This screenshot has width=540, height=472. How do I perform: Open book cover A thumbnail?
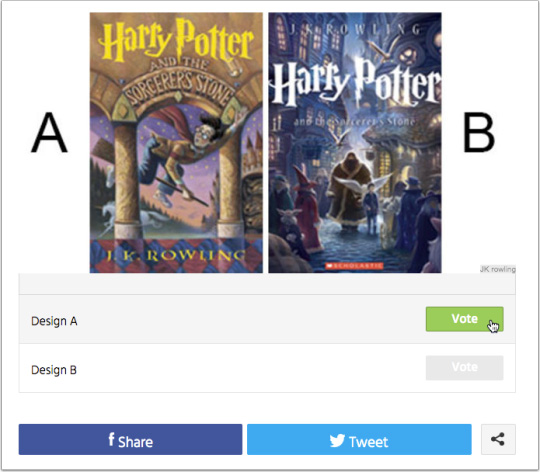click(176, 143)
